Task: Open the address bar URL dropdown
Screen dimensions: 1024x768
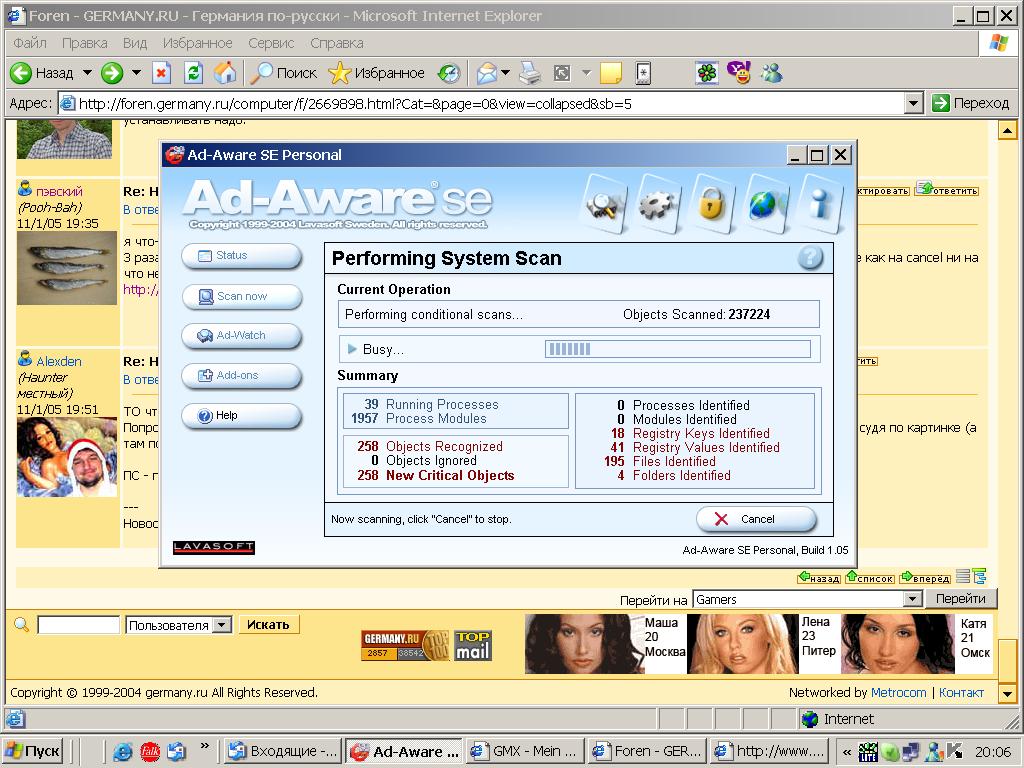Action: pos(914,103)
